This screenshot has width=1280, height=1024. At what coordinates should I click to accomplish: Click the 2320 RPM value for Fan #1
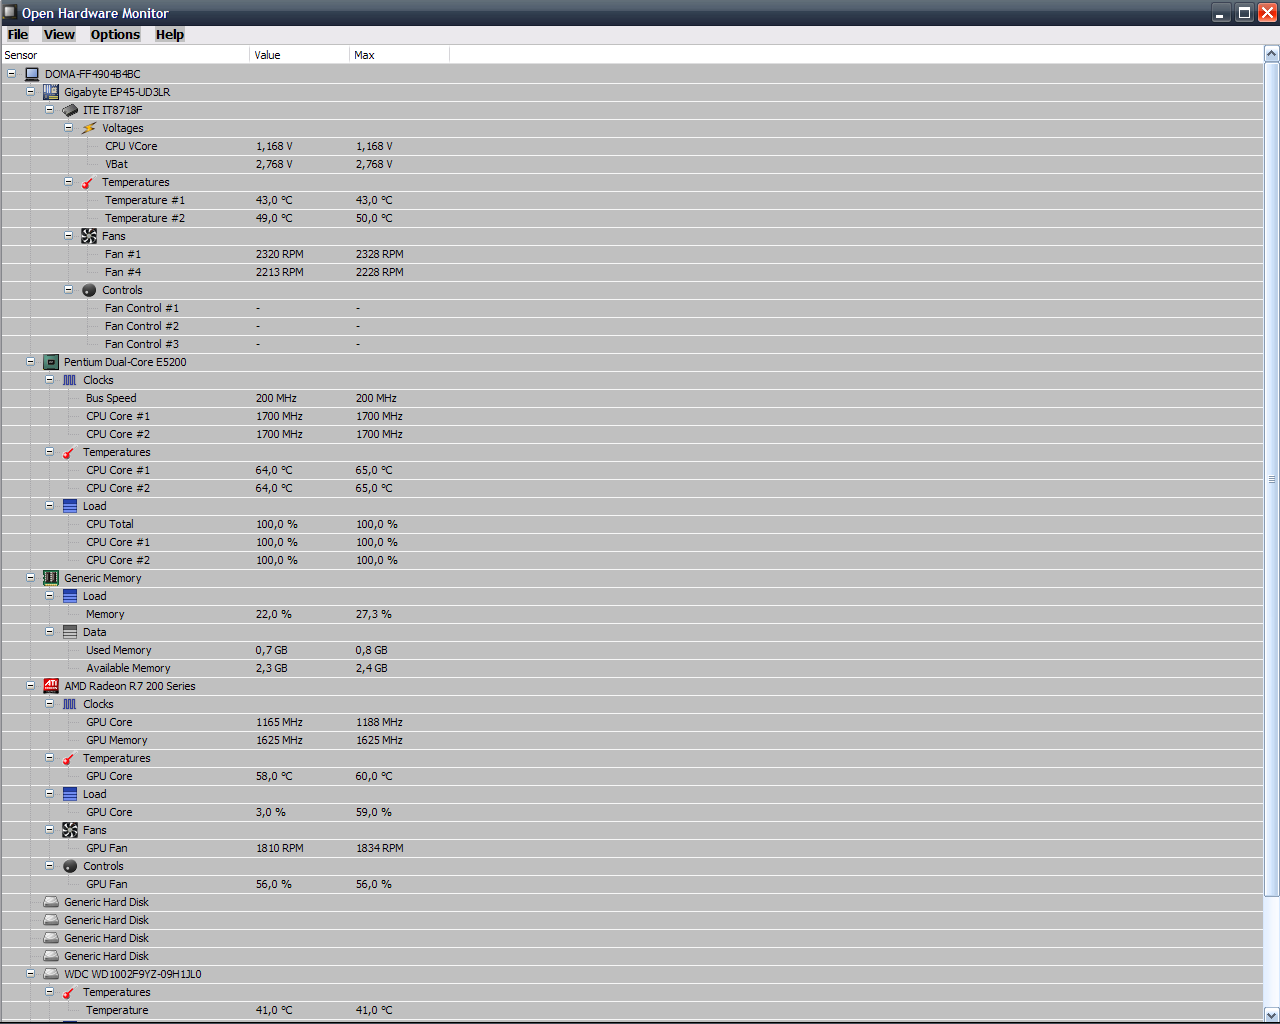click(x=279, y=254)
